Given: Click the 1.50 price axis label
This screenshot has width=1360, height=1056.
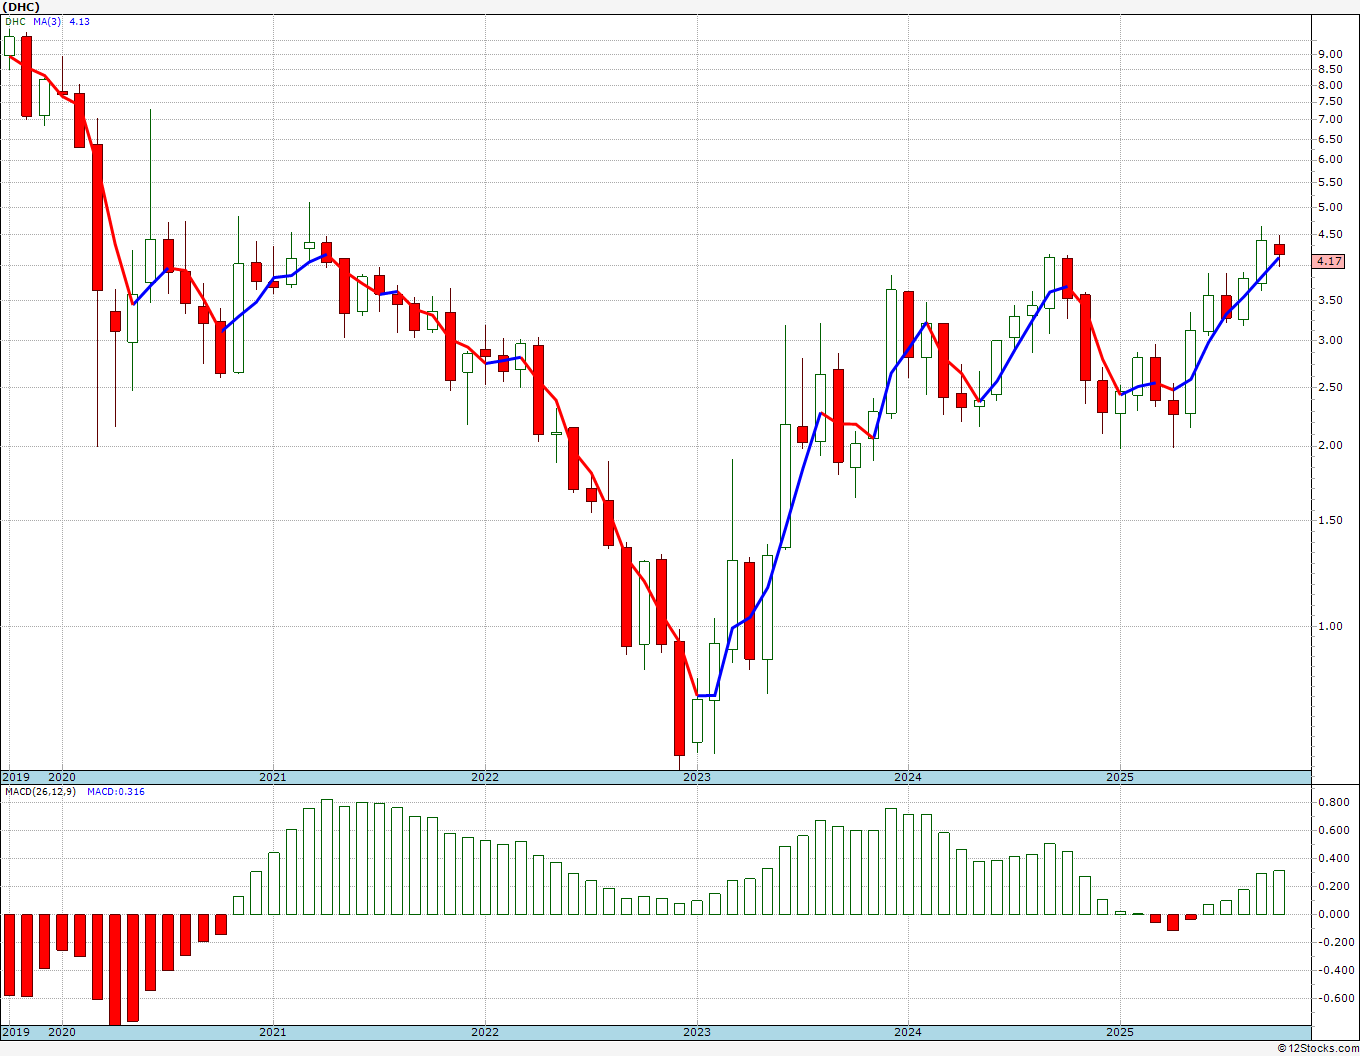Looking at the screenshot, I should coord(1330,520).
